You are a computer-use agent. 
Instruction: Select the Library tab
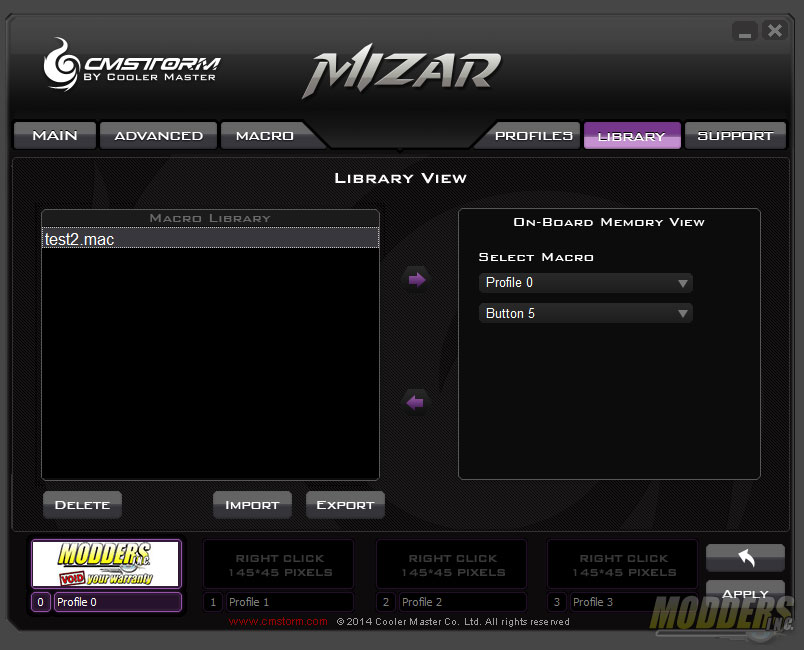pos(632,136)
